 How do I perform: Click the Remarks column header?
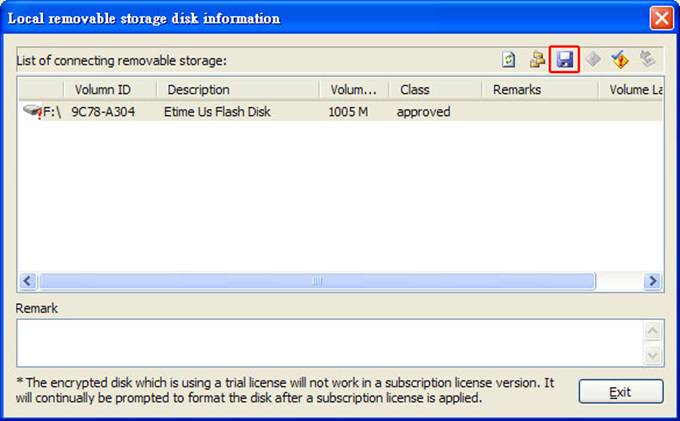[x=540, y=89]
